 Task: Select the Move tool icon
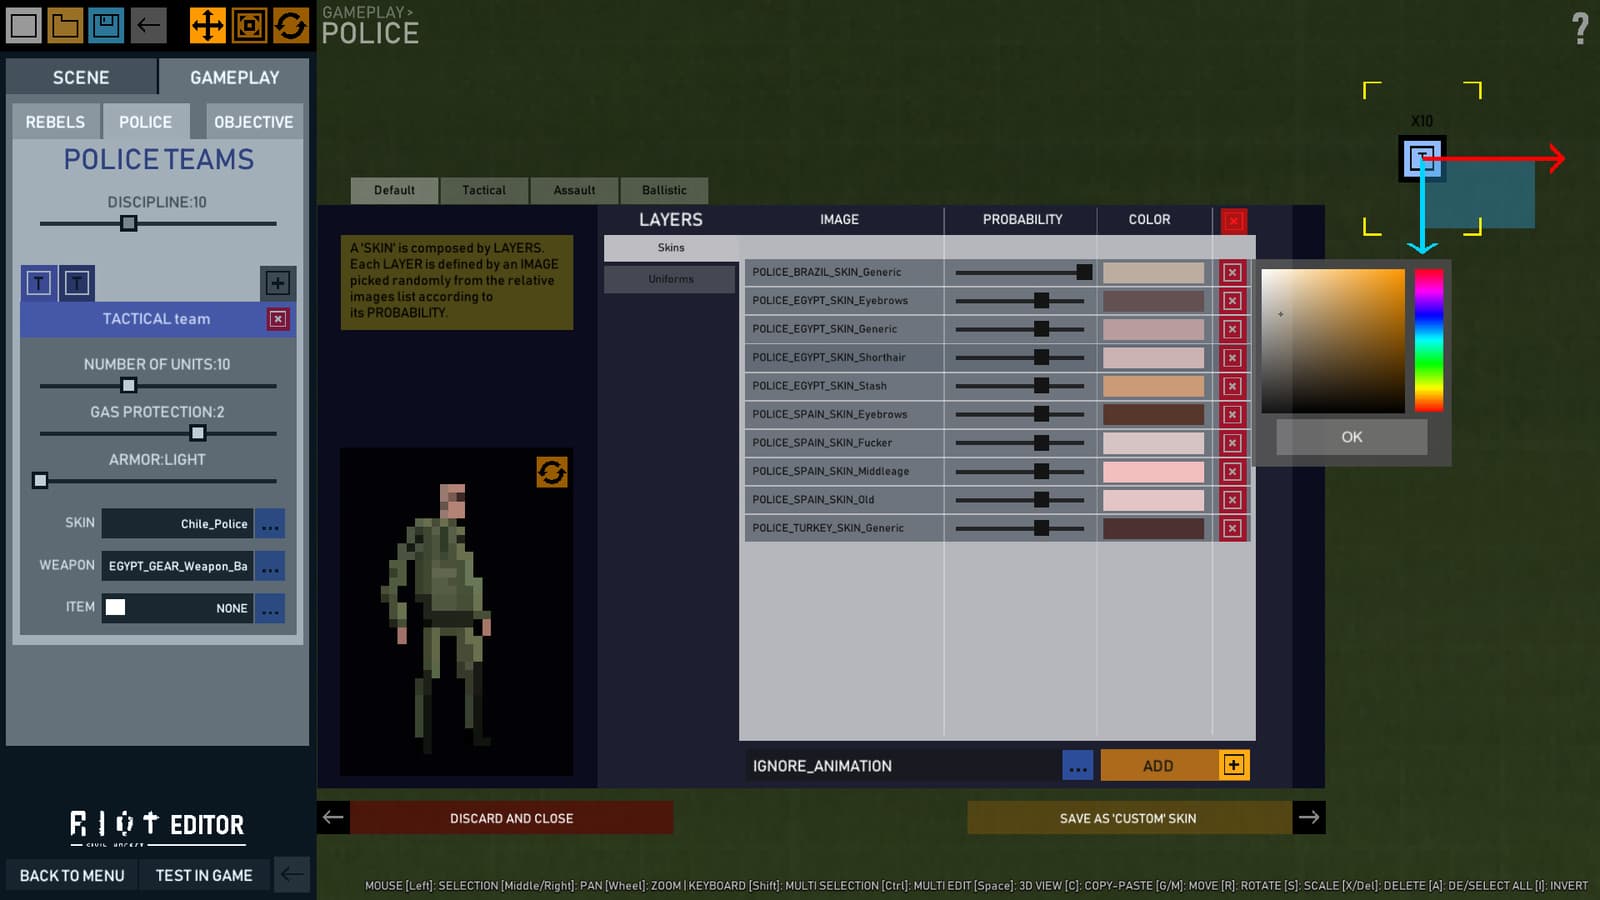tap(208, 25)
